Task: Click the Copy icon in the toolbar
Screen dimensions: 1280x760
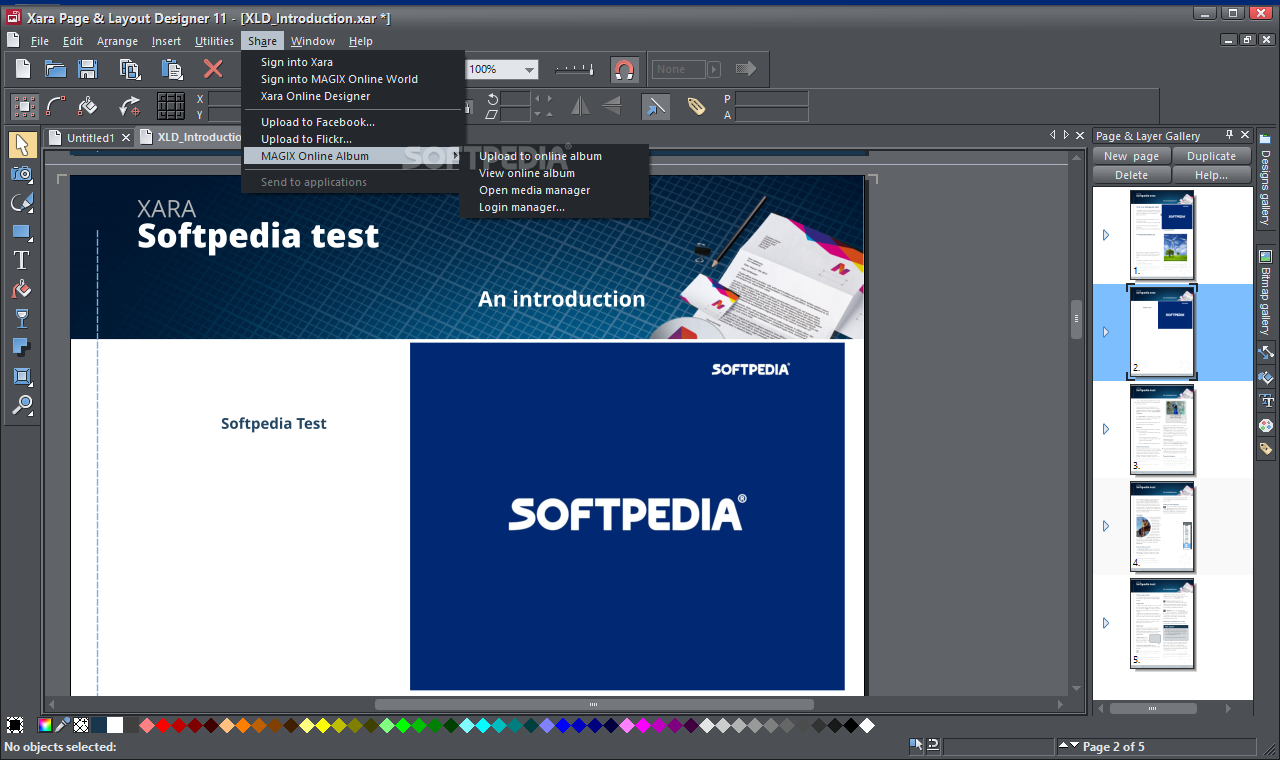Action: (x=130, y=69)
